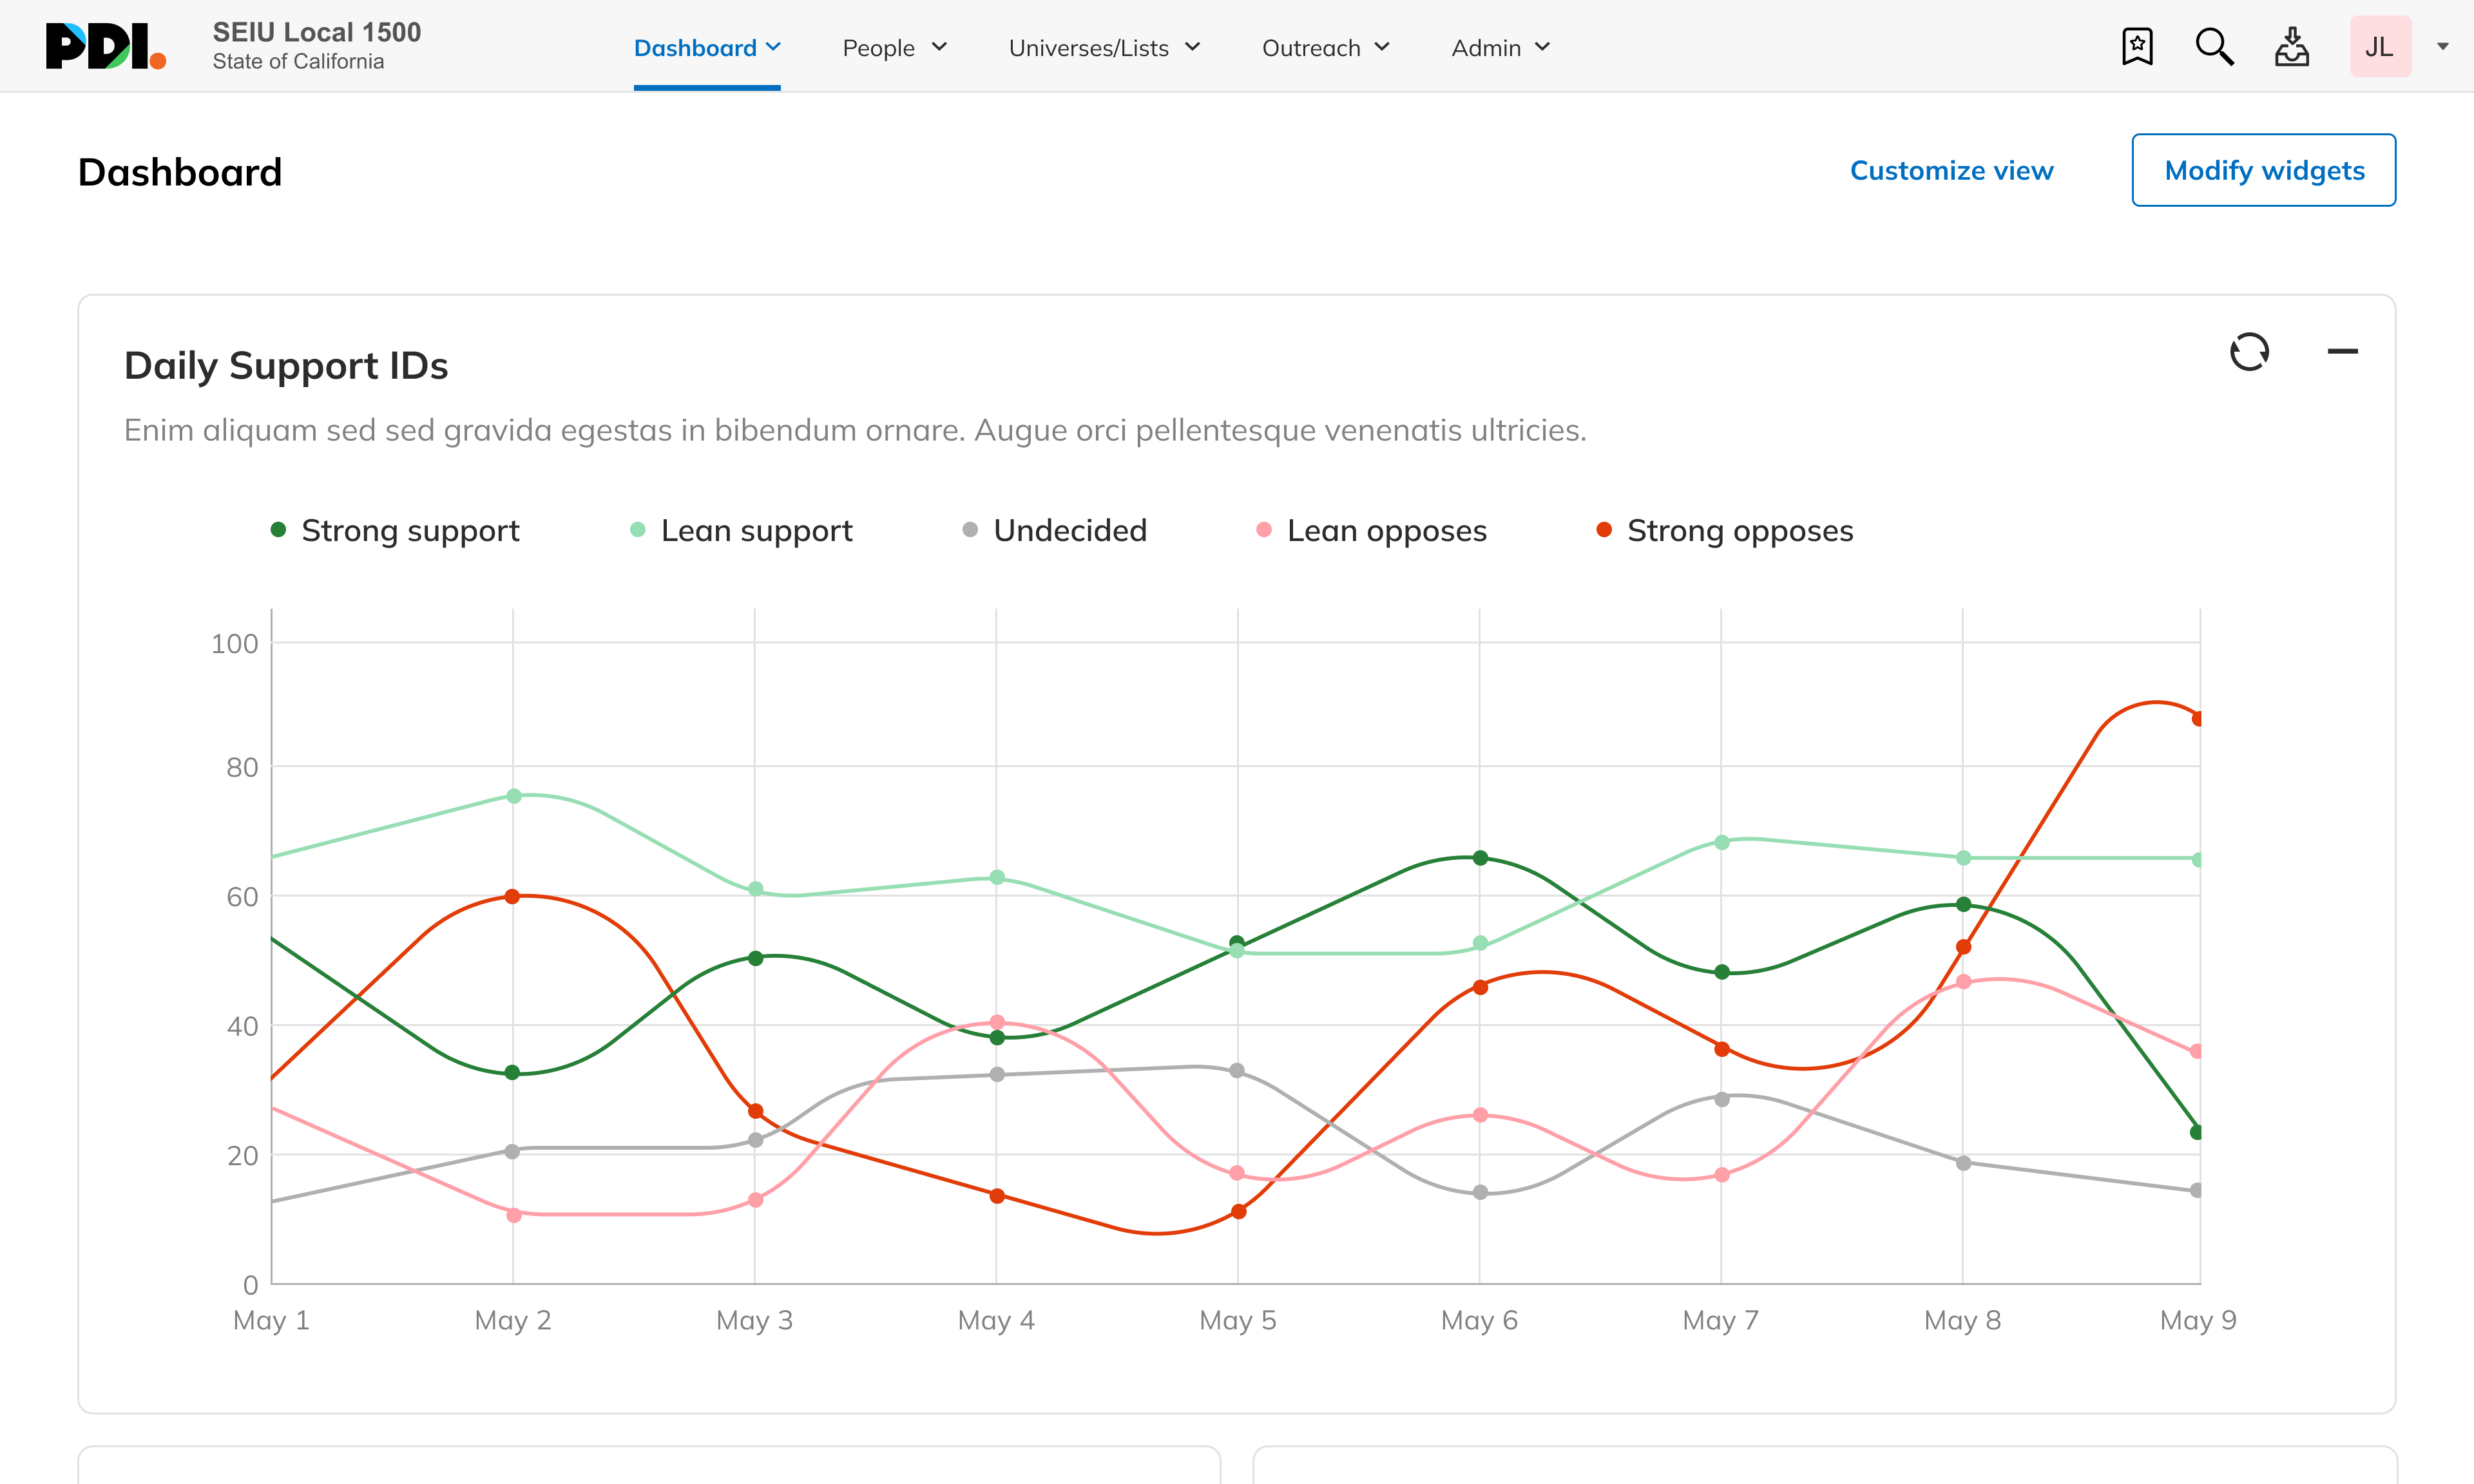Toggle the Lean opposes legend series
2474x1484 pixels.
[x=1371, y=530]
